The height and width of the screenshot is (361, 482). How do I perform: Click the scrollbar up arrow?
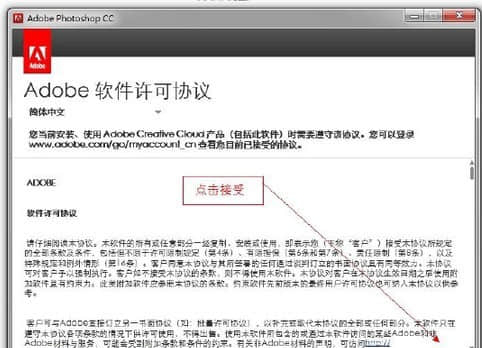pos(472,163)
